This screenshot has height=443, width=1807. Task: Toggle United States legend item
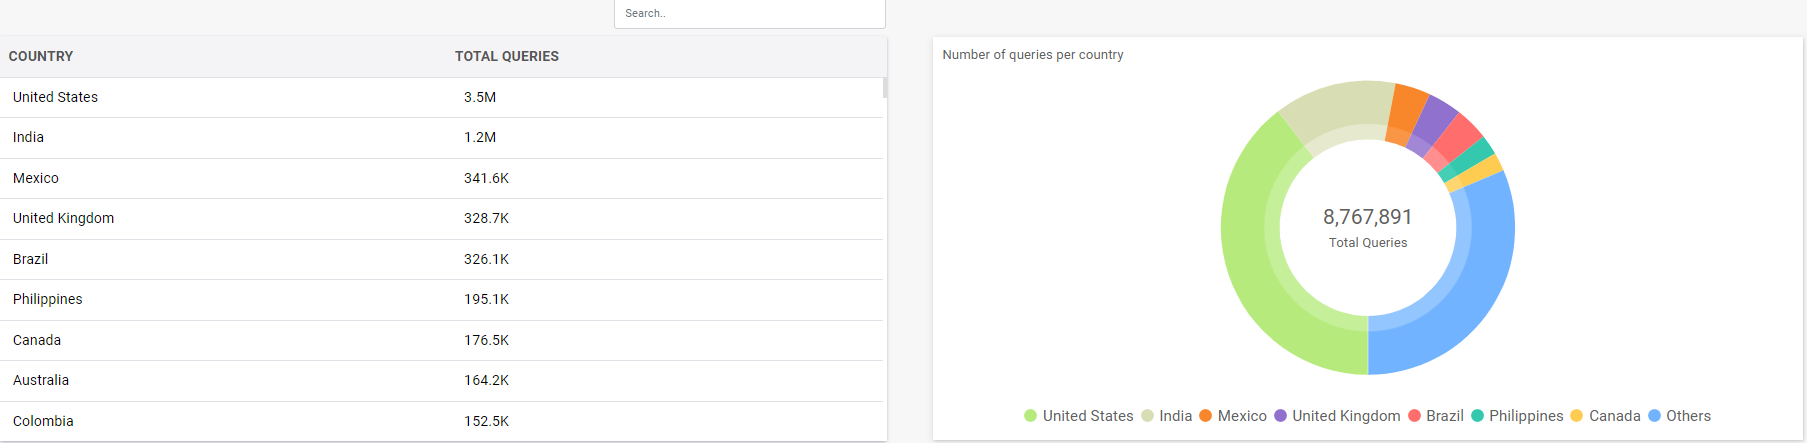click(x=1078, y=416)
